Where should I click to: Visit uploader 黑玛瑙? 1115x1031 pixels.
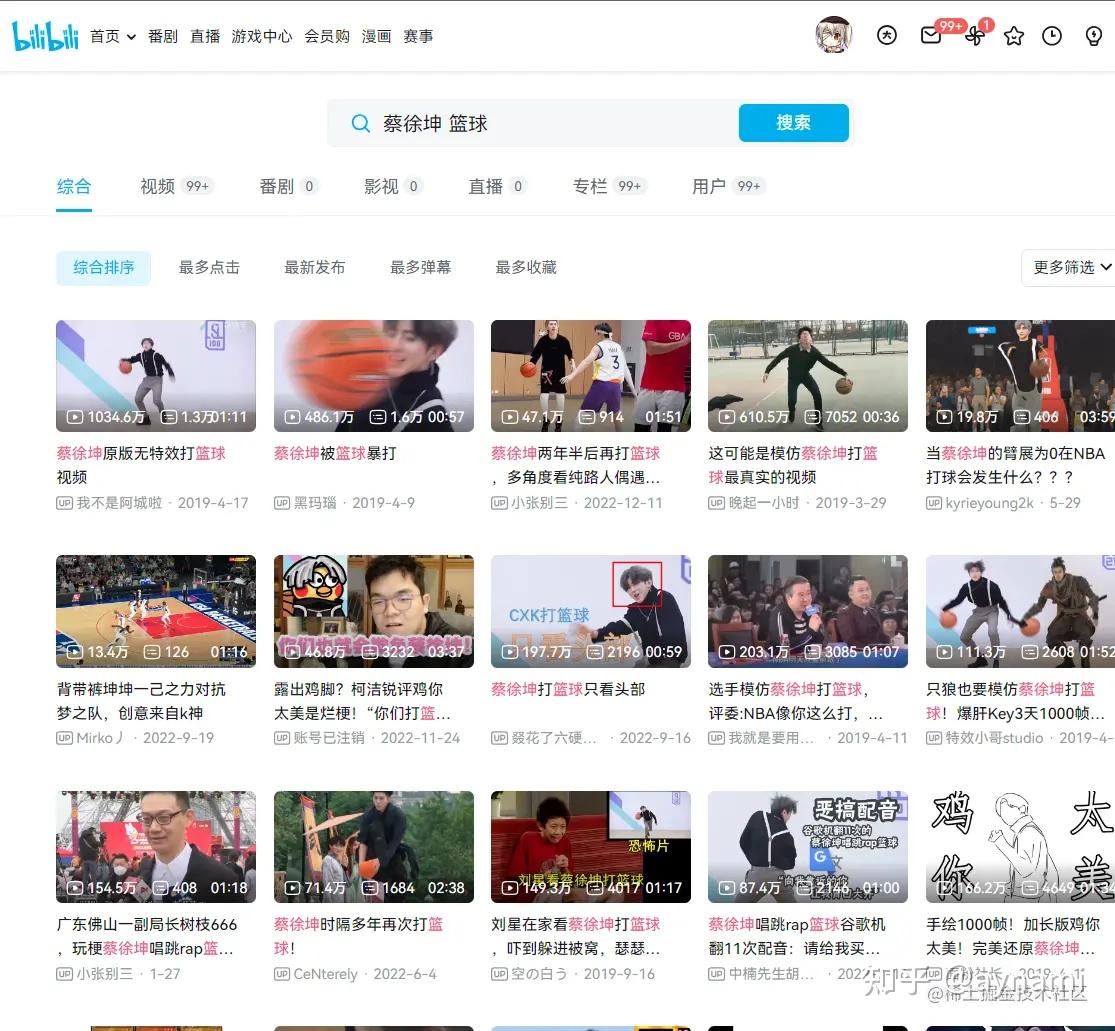click(314, 503)
